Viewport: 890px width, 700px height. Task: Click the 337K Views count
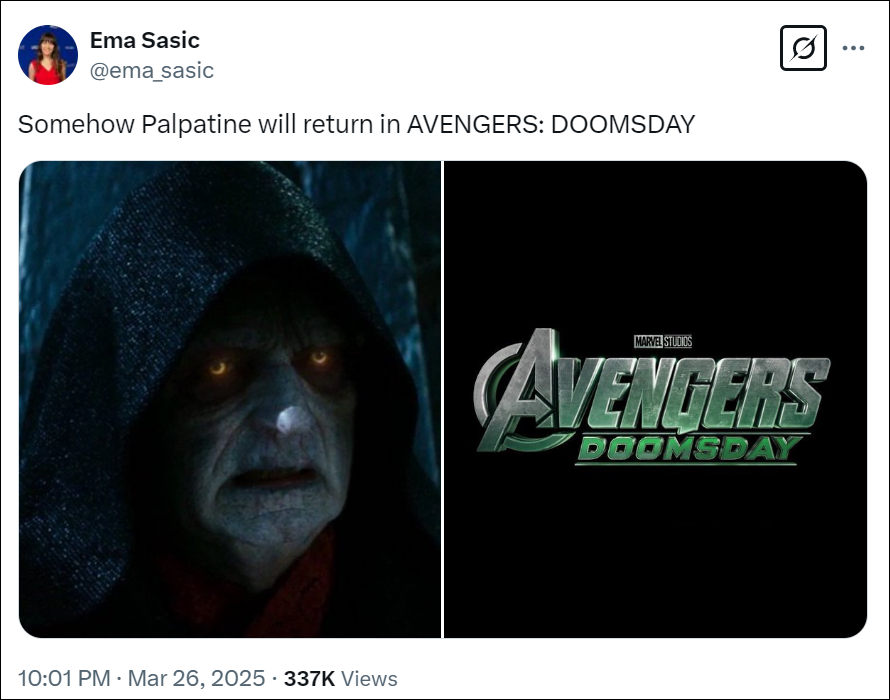341,678
